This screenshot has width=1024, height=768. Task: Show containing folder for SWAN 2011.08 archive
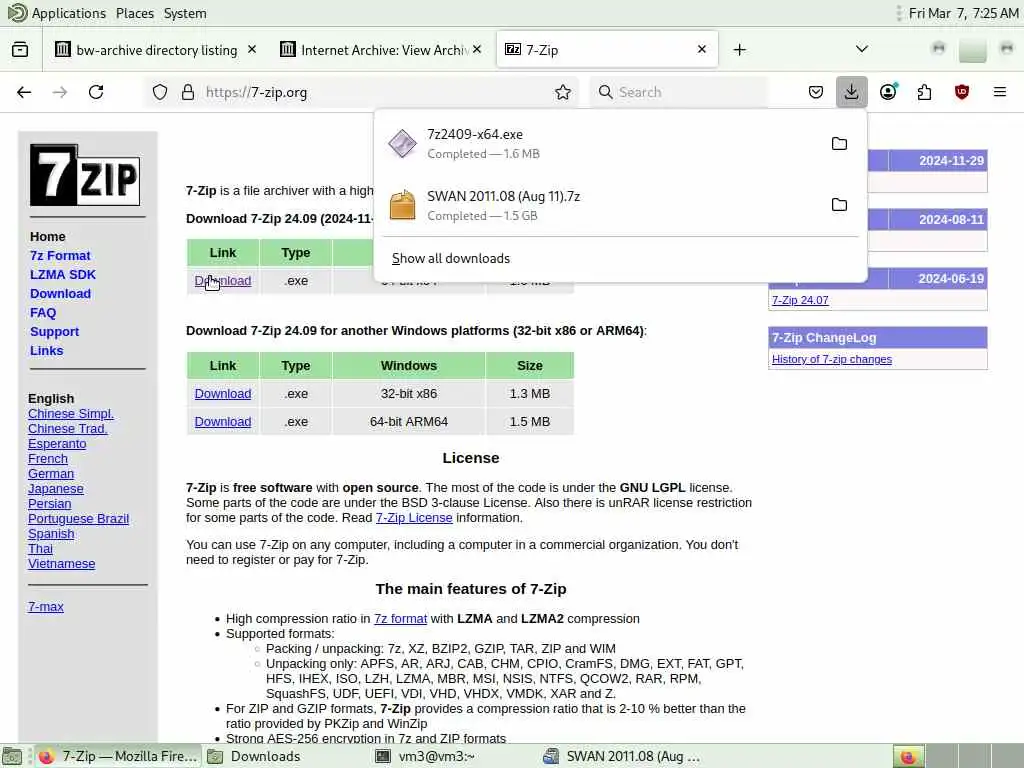839,205
